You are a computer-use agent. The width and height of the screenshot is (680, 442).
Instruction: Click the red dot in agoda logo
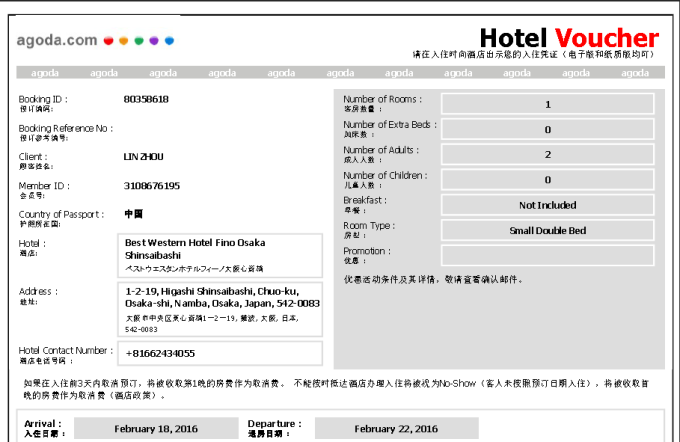click(x=108, y=41)
